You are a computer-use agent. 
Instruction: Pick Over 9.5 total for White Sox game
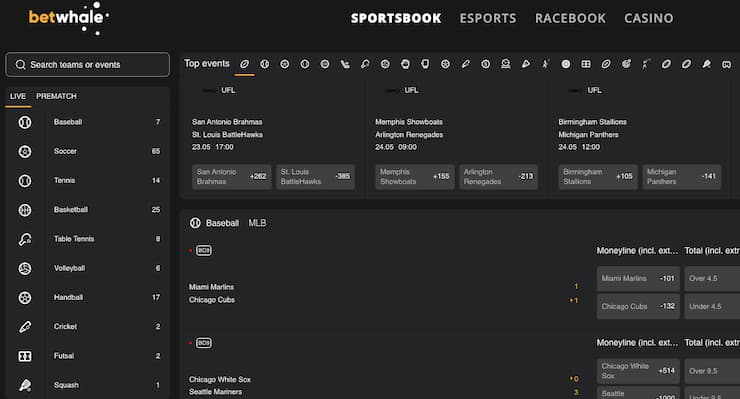712,371
